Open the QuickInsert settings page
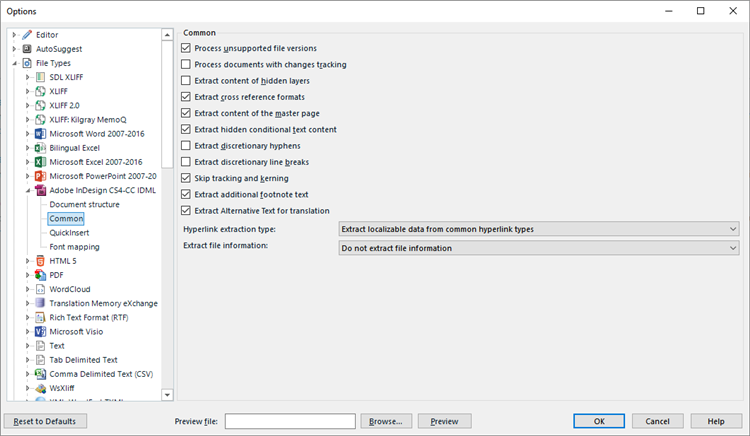The image size is (750, 436). tap(69, 233)
